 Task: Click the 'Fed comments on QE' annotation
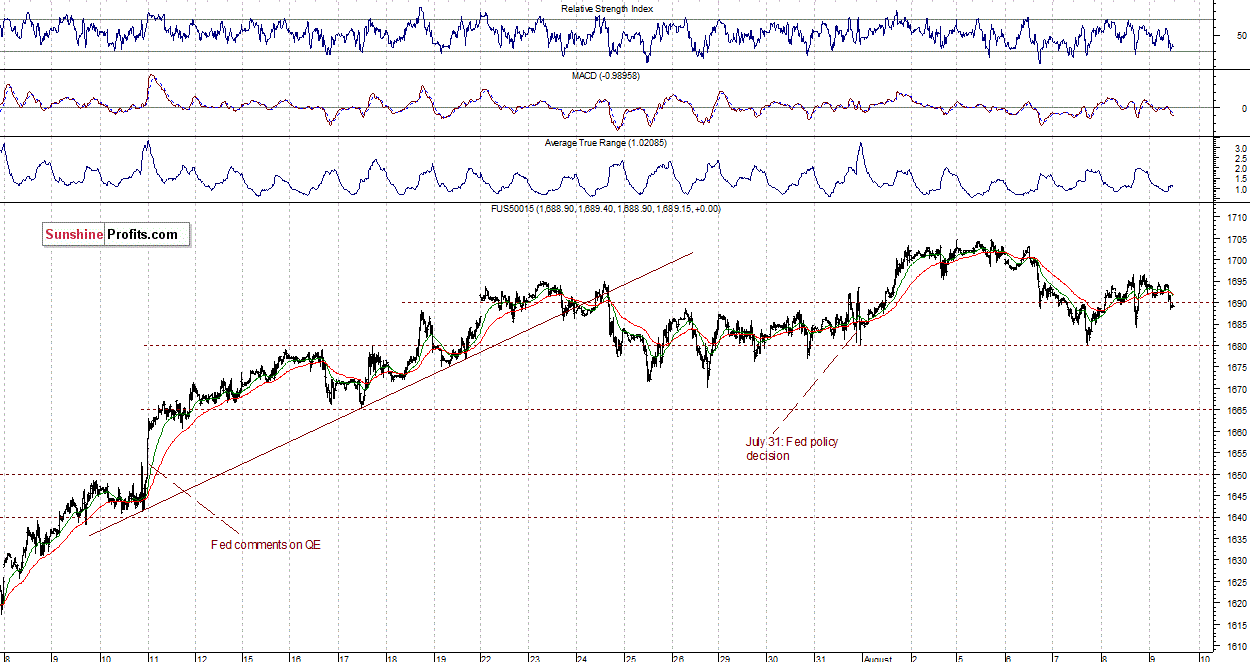pyautogui.click(x=265, y=545)
